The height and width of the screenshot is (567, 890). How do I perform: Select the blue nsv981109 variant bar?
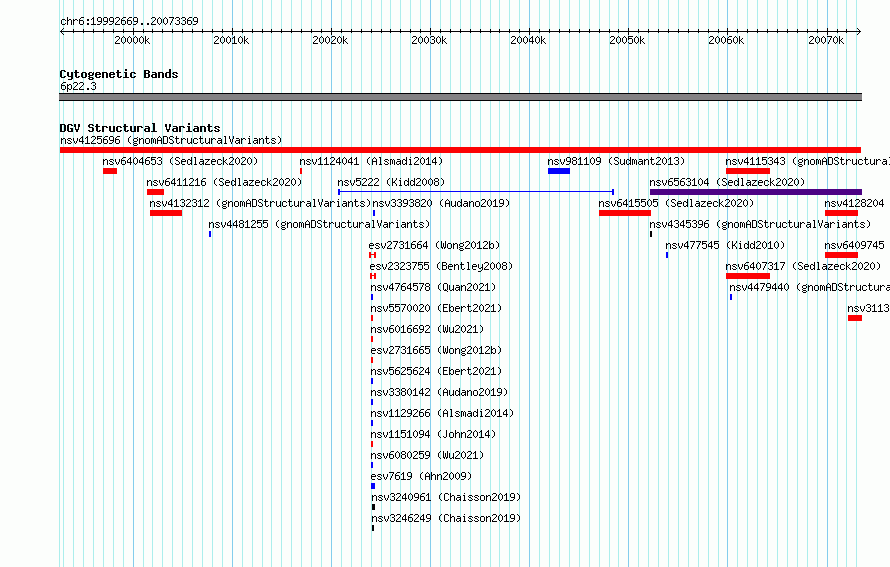click(559, 171)
